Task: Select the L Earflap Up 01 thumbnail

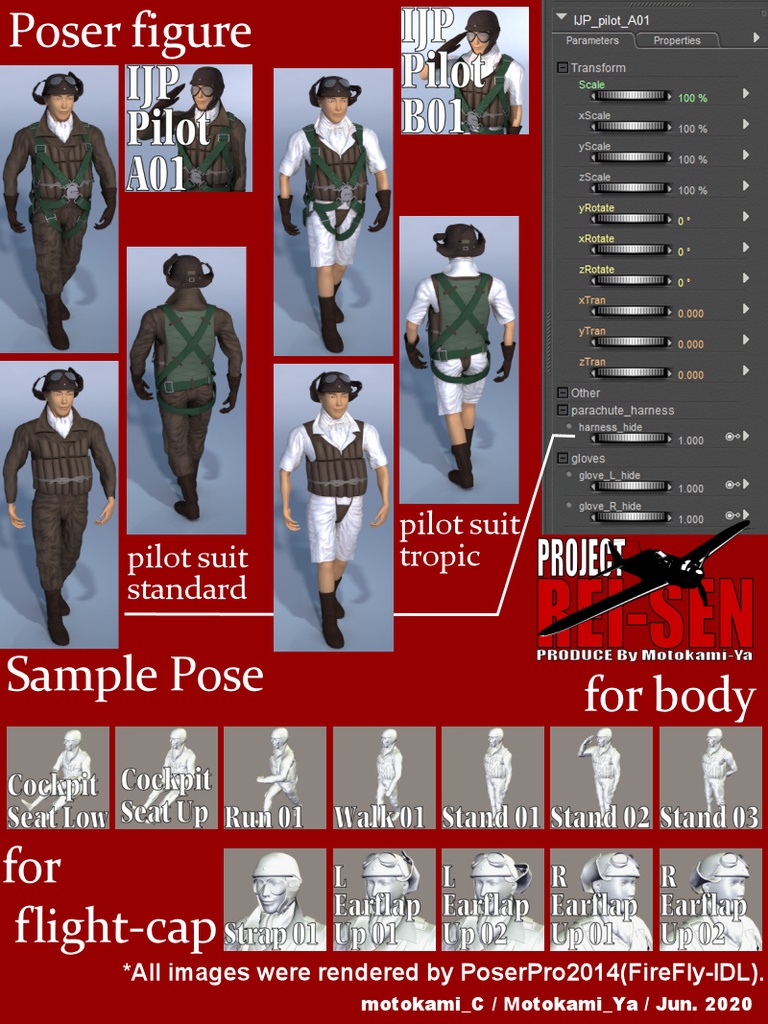Action: 384,899
